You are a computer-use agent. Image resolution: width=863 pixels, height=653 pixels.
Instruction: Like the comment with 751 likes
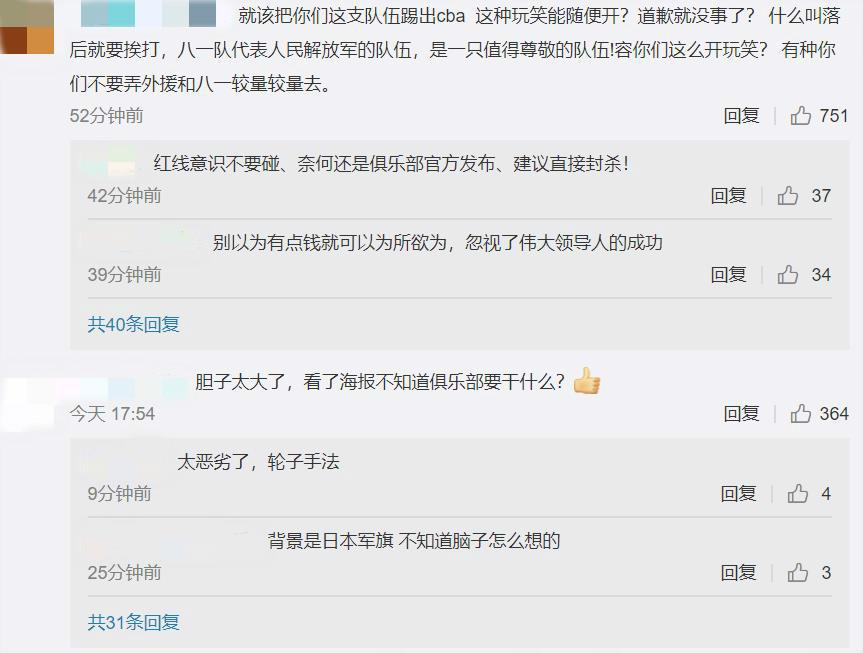[x=800, y=116]
